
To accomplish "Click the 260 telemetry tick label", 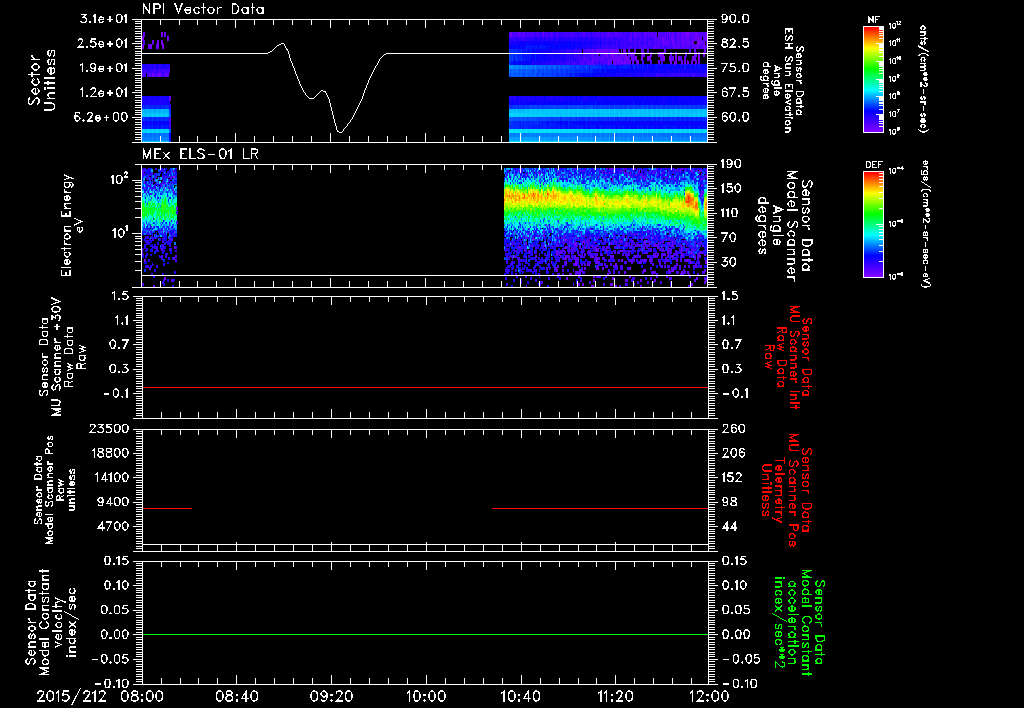I will [732, 429].
